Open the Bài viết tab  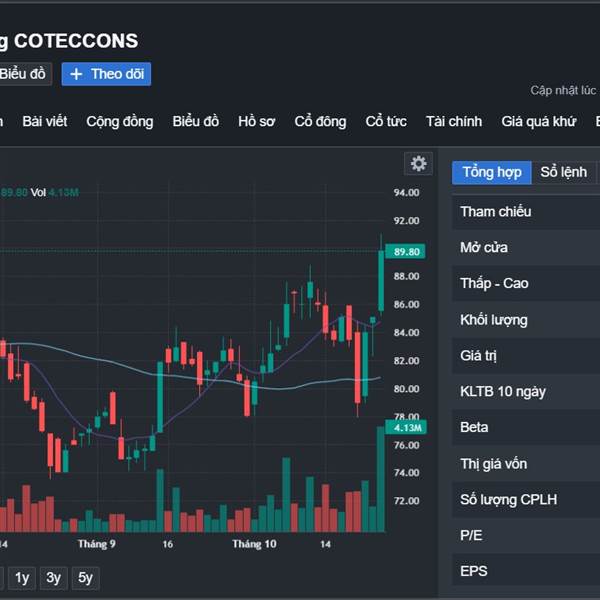coord(45,121)
